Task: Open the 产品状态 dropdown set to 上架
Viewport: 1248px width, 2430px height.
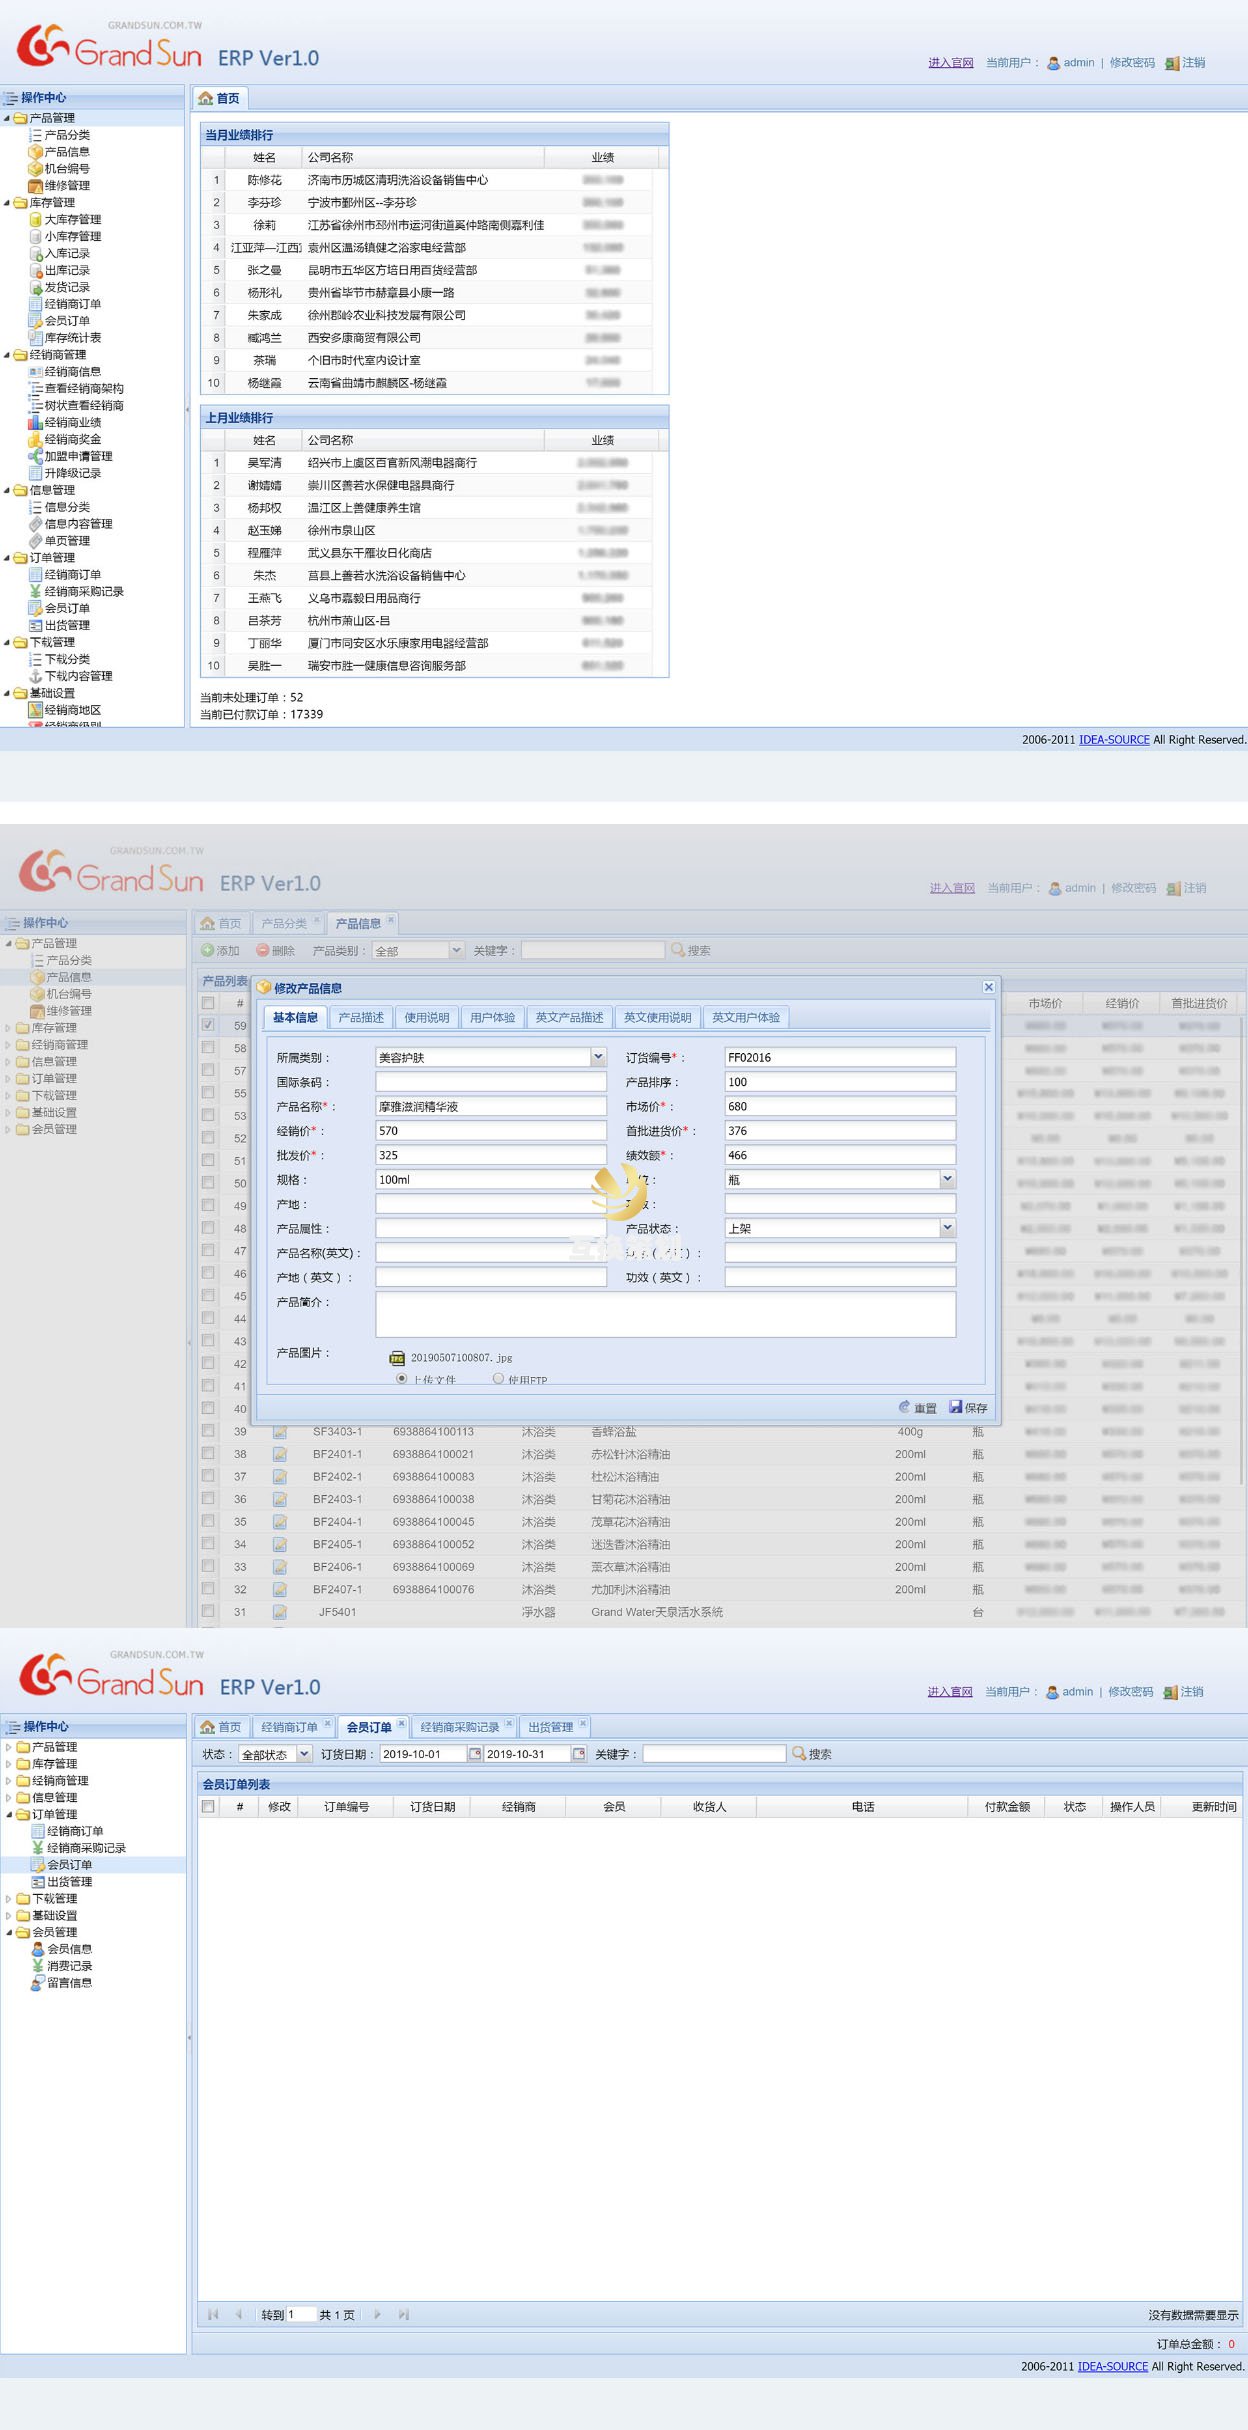Action: (x=947, y=1228)
